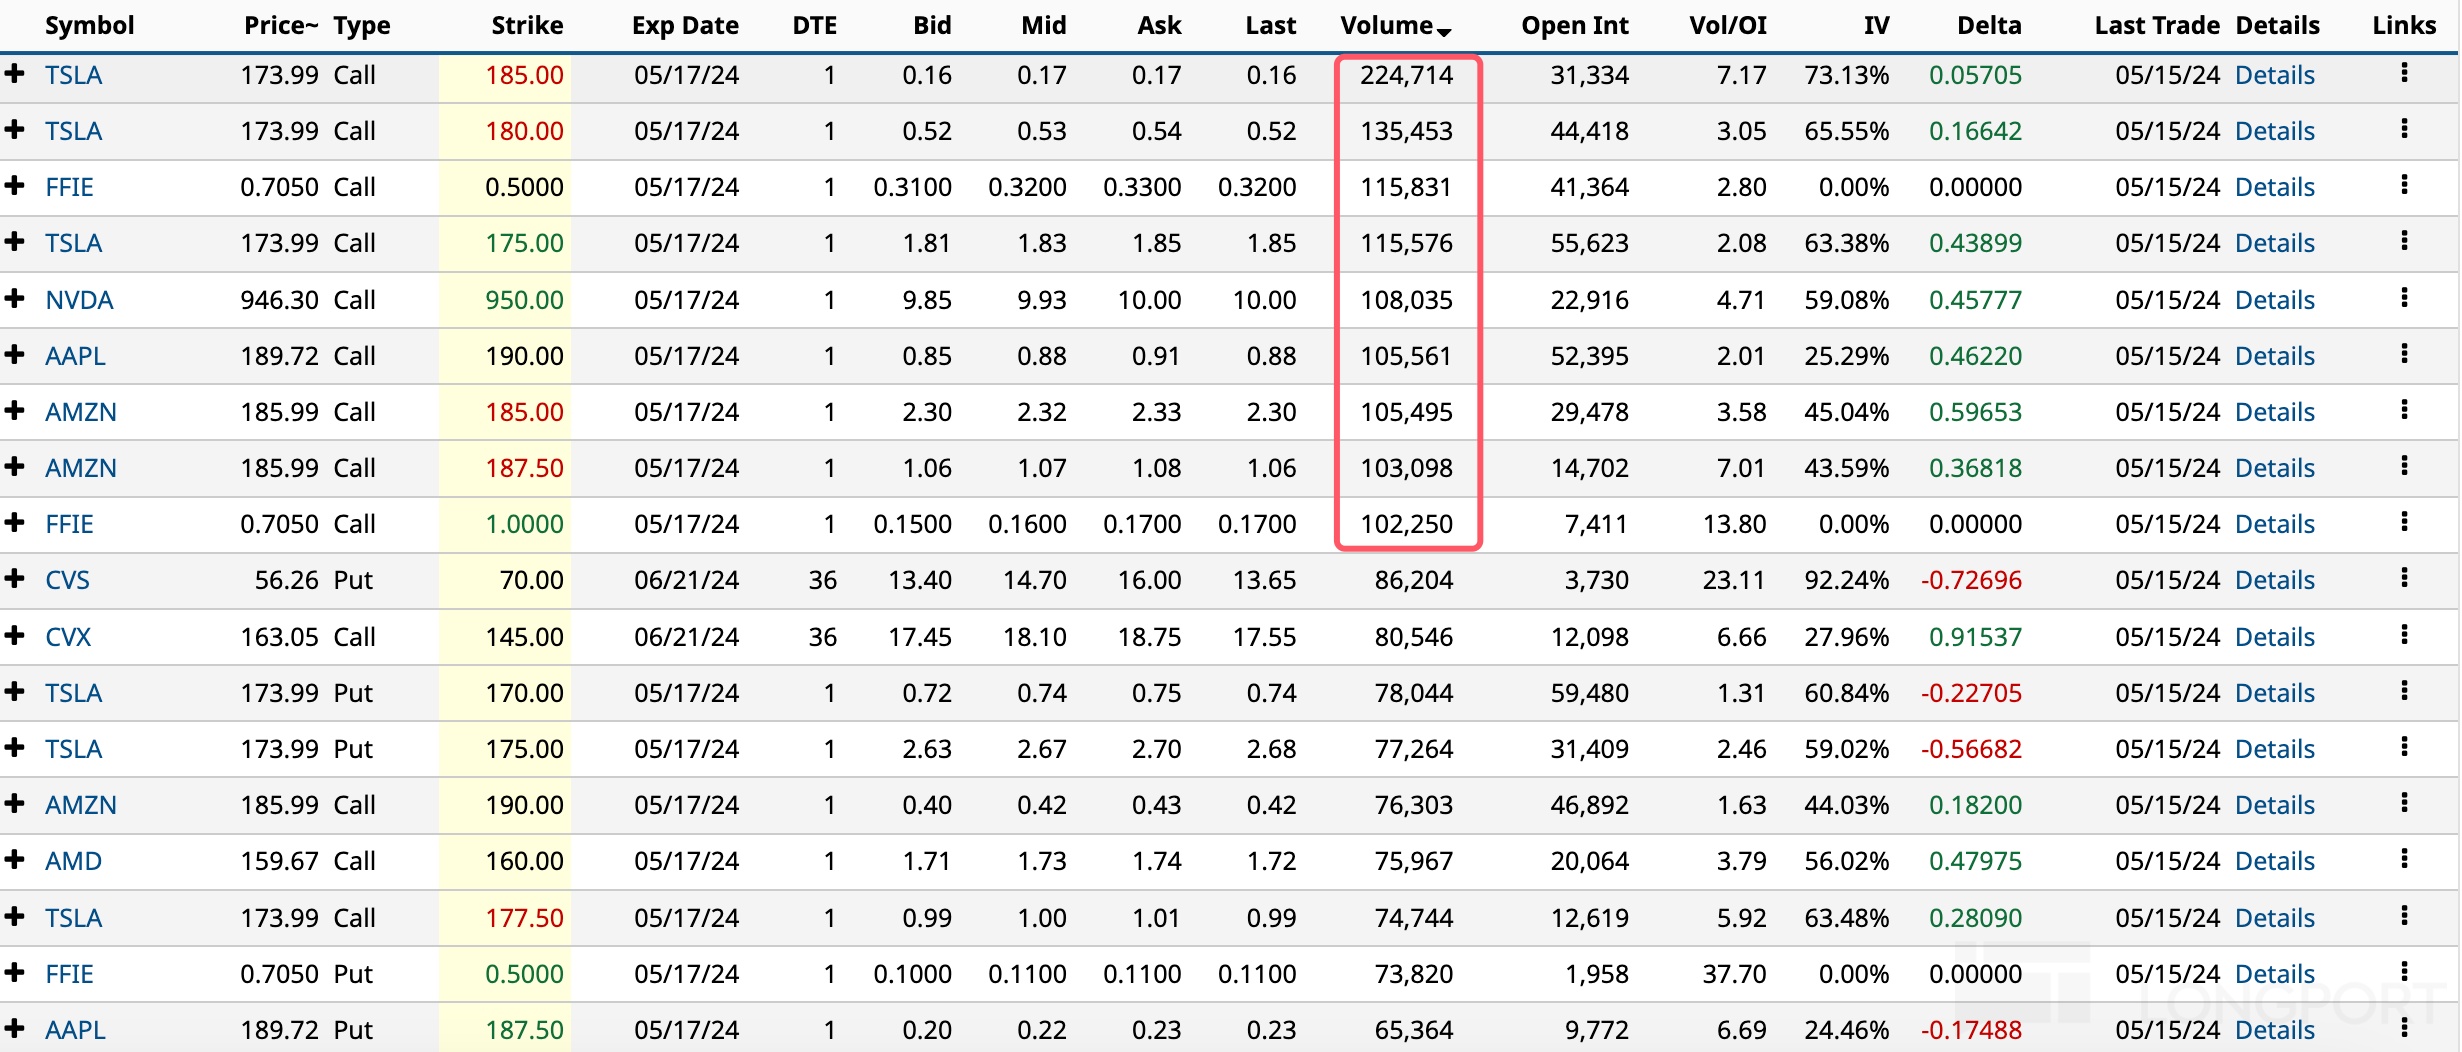Viewport: 2462px width, 1052px height.
Task: Expand the AAPL 190.00 Call row
Action: click(x=14, y=354)
